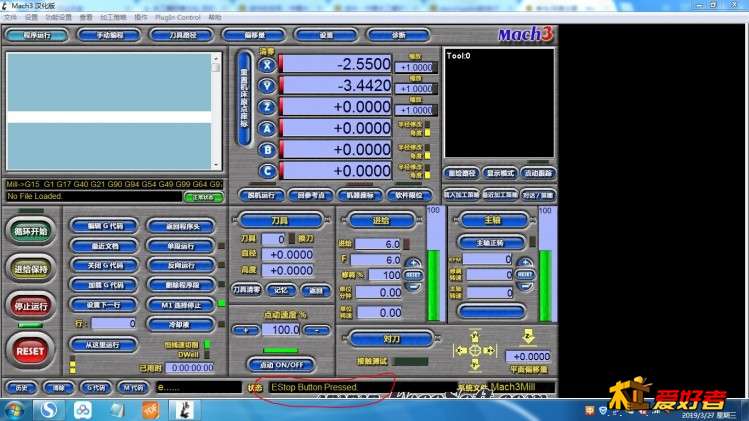Click the red RESET emergency button
The image size is (749, 421).
pyautogui.click(x=30, y=351)
